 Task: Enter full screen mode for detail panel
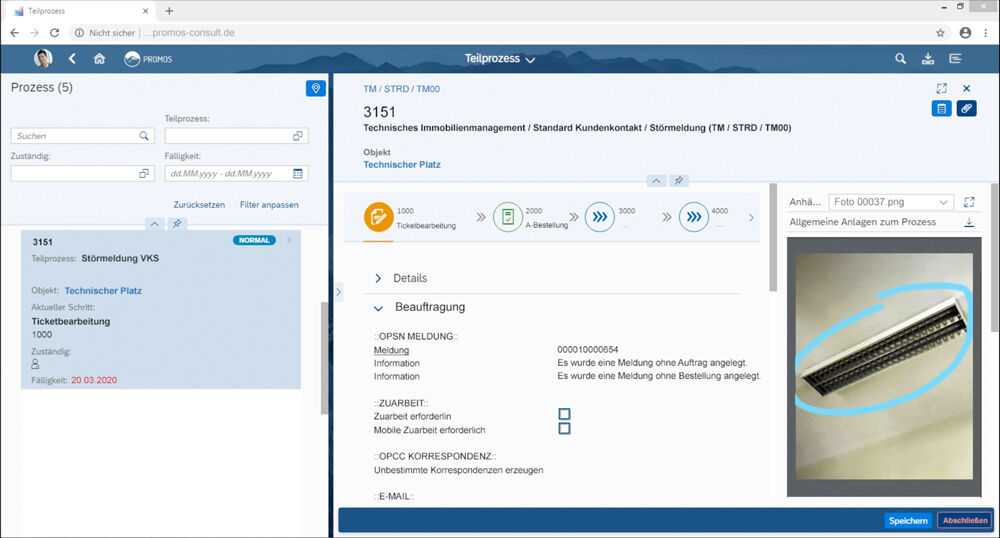click(x=941, y=89)
